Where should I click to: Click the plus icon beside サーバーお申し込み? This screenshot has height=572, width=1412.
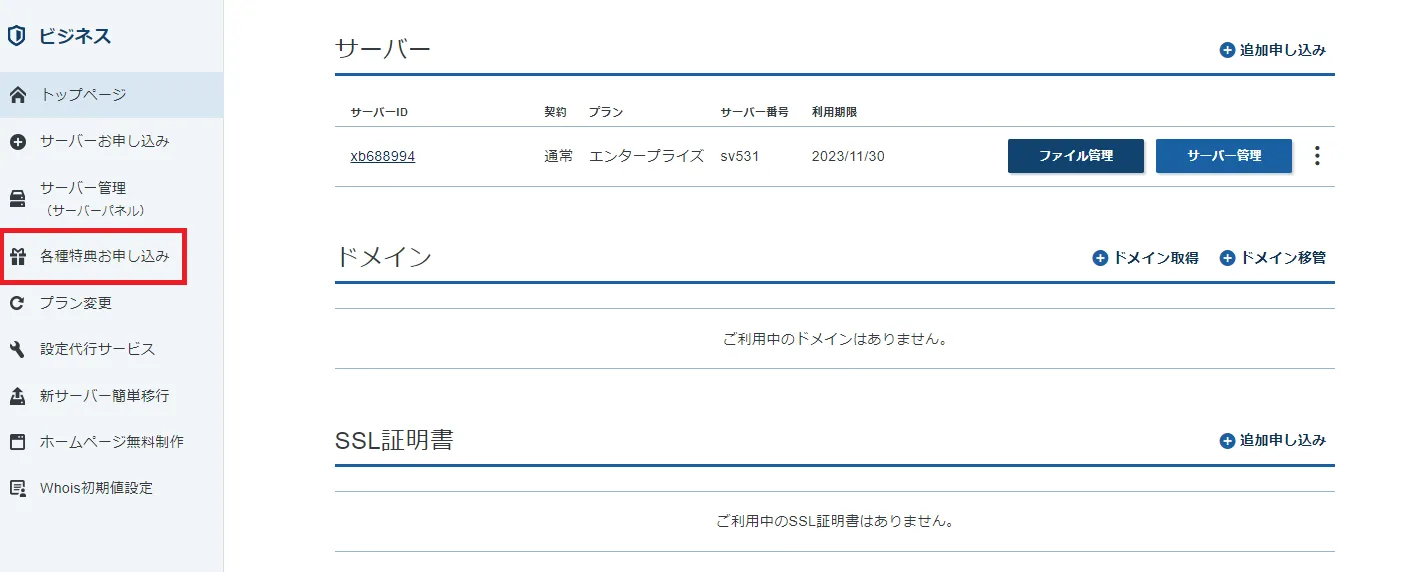pyautogui.click(x=17, y=142)
